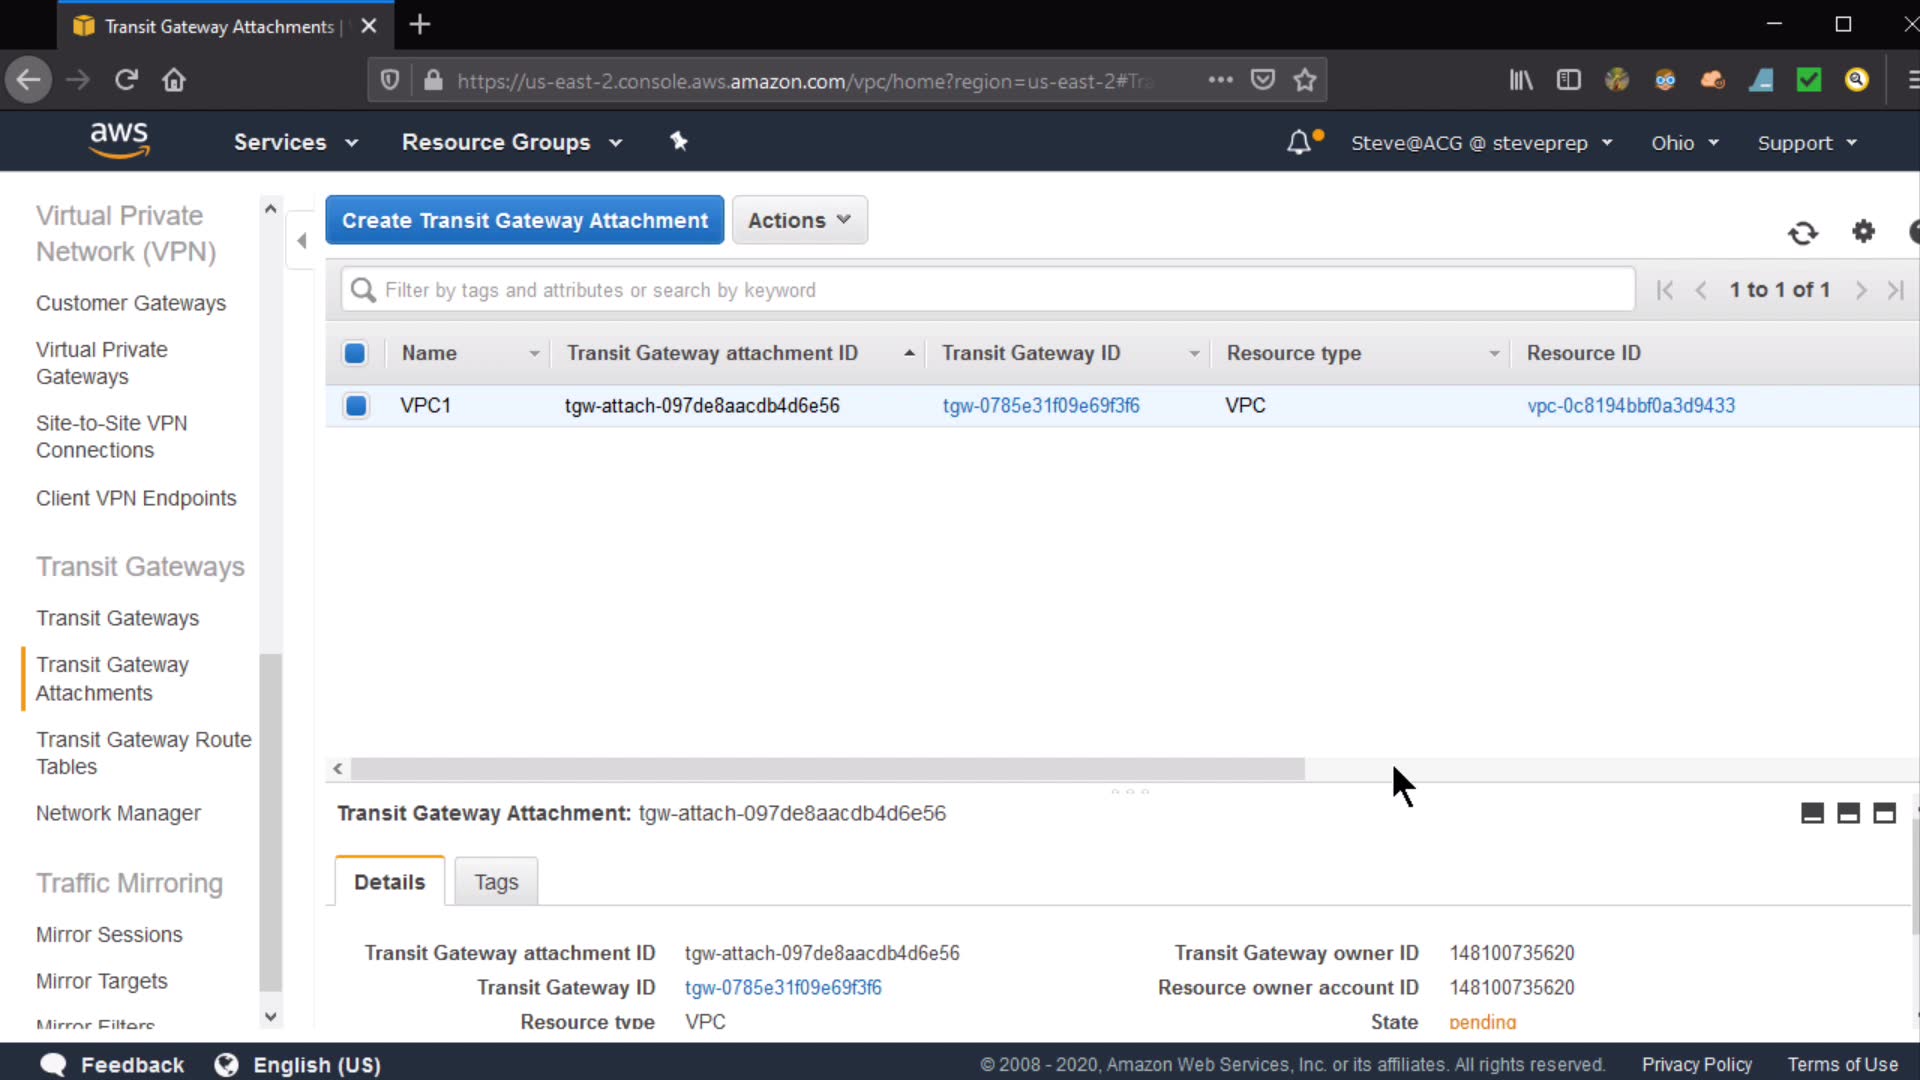
Task: Click the refresh table icon
Action: [x=1802, y=233]
